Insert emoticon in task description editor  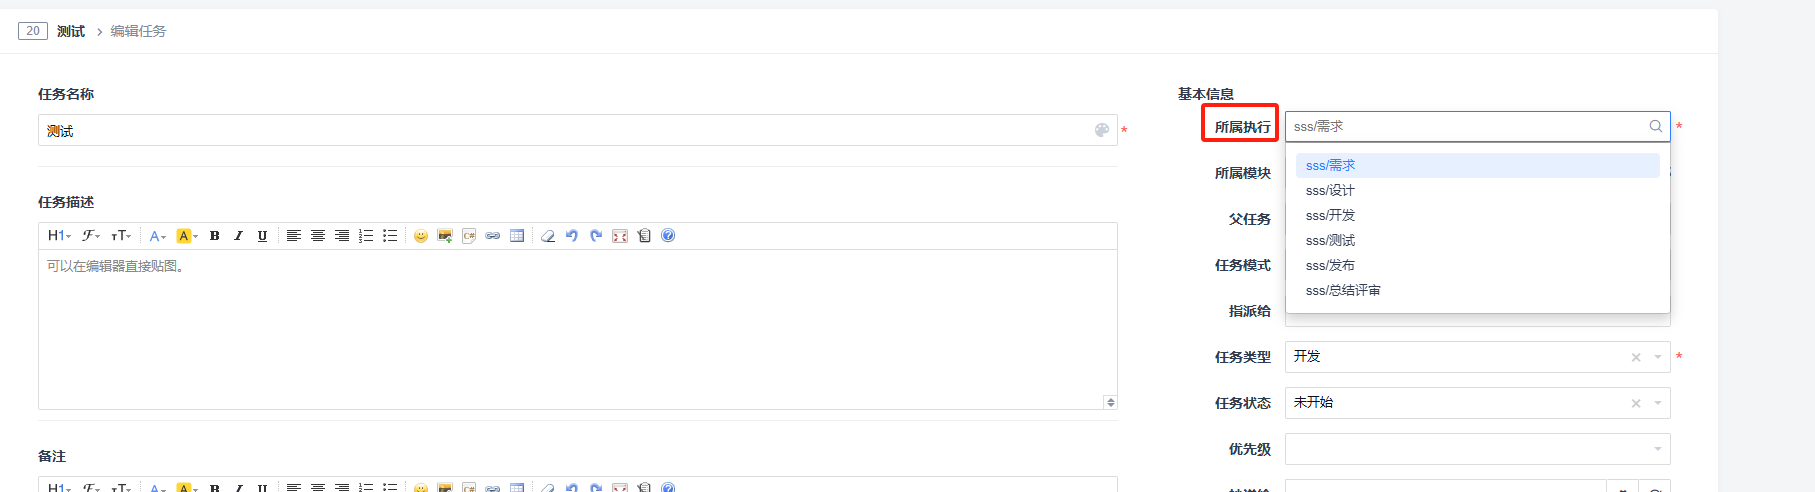(x=421, y=236)
